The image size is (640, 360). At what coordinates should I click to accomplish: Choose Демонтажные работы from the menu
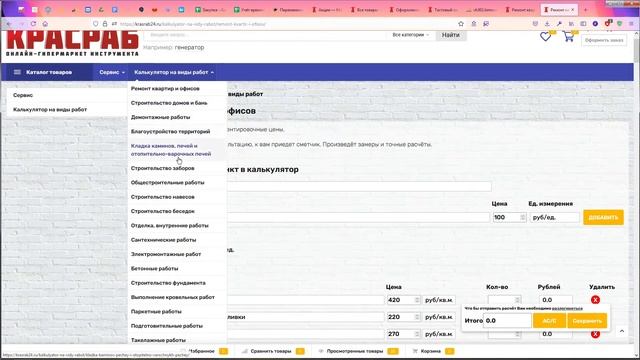tap(160, 117)
